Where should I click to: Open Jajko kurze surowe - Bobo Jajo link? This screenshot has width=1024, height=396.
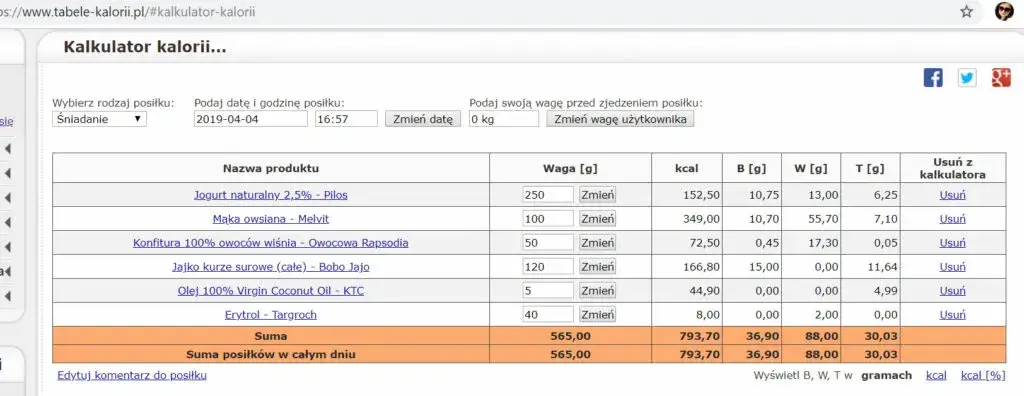coord(270,267)
